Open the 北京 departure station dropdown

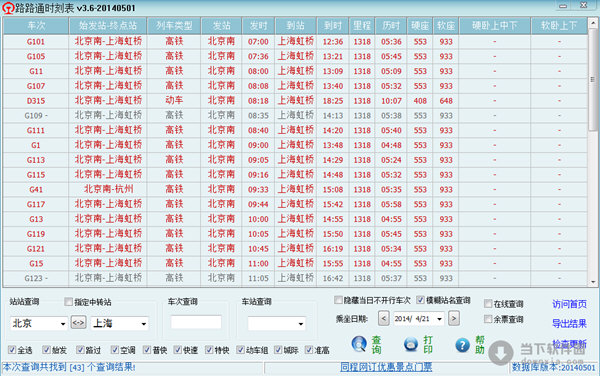pos(63,324)
